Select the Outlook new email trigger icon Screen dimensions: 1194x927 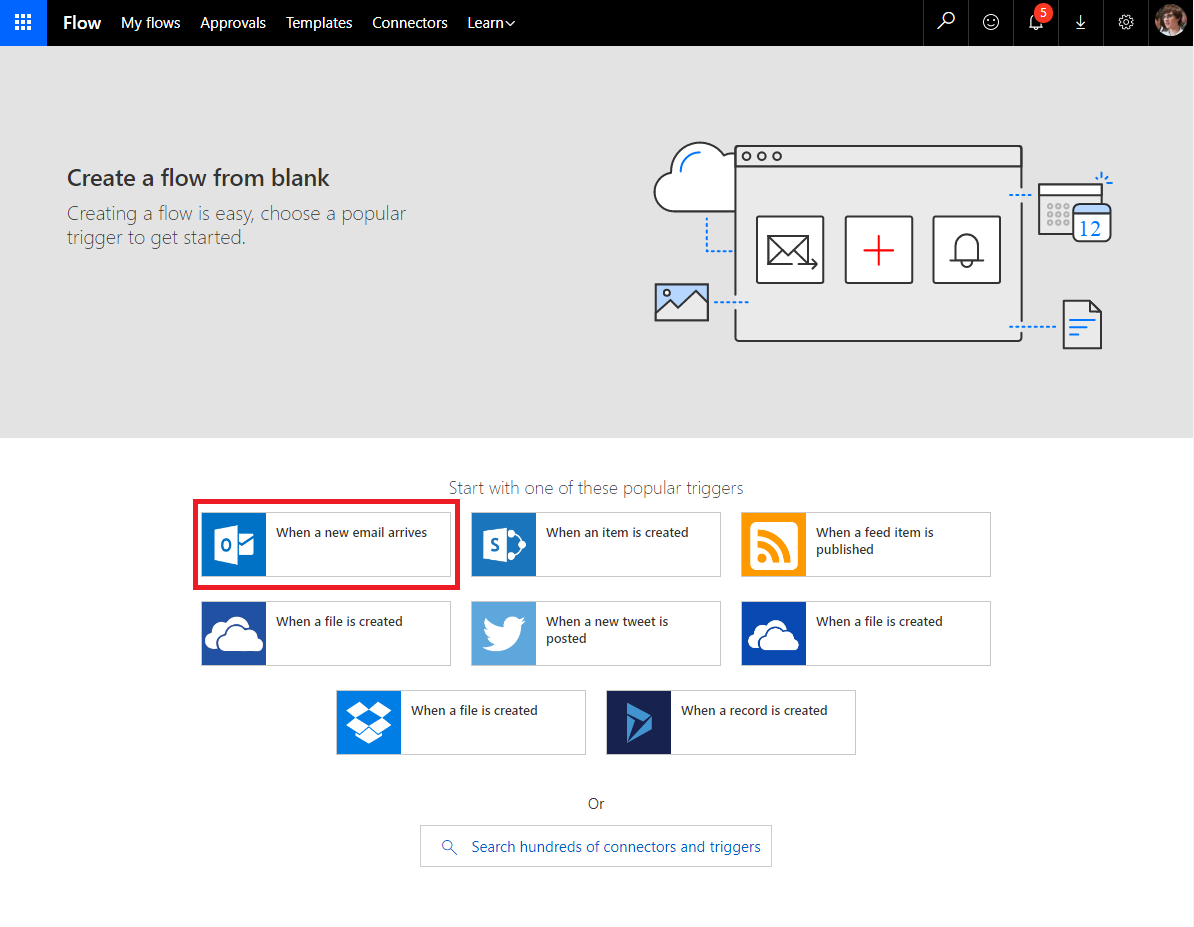[234, 544]
